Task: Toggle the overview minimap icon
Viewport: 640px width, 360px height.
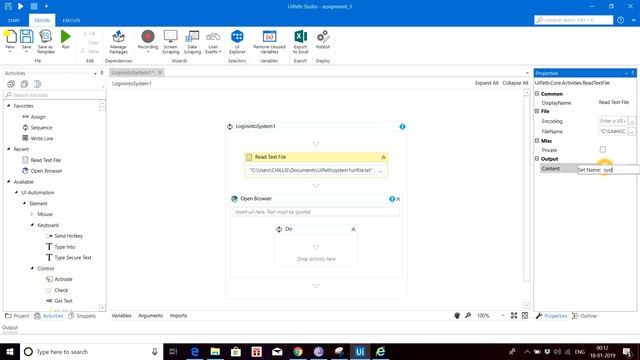Action: tap(525, 316)
